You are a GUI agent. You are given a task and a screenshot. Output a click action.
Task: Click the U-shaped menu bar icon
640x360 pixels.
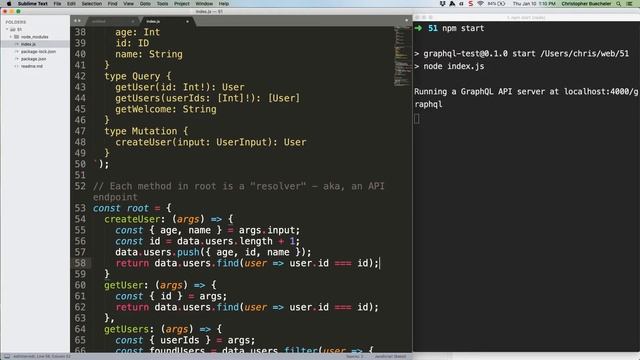pos(442,4)
